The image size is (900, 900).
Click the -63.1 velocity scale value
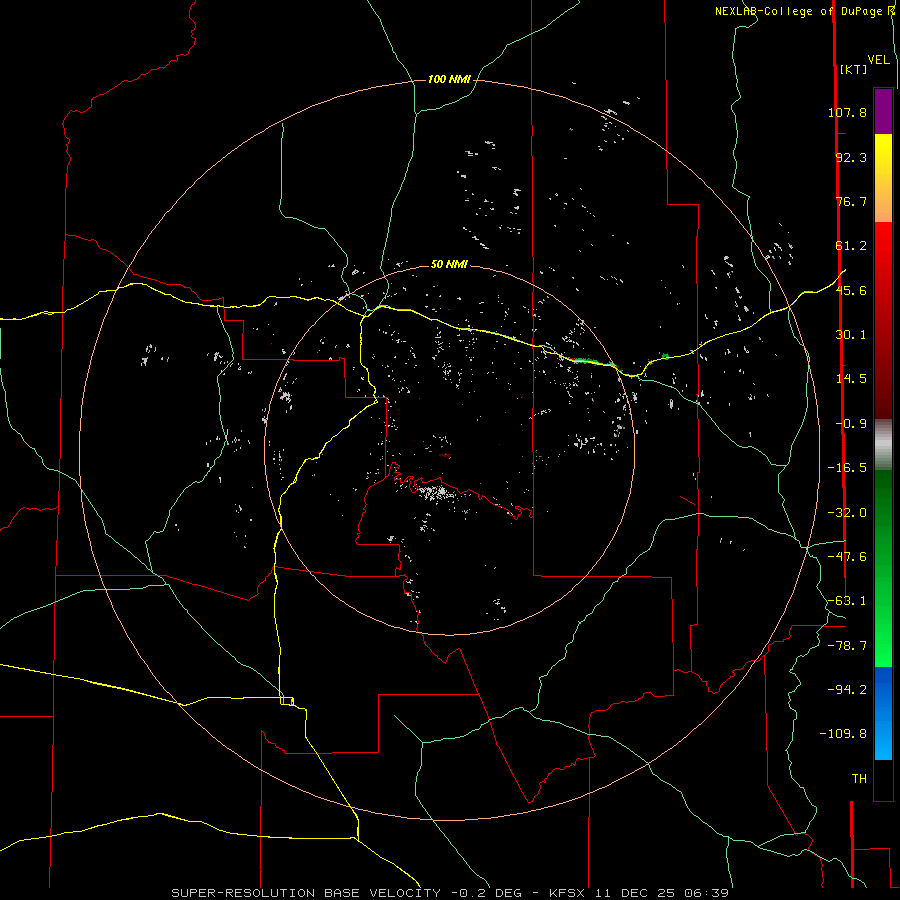tap(847, 601)
